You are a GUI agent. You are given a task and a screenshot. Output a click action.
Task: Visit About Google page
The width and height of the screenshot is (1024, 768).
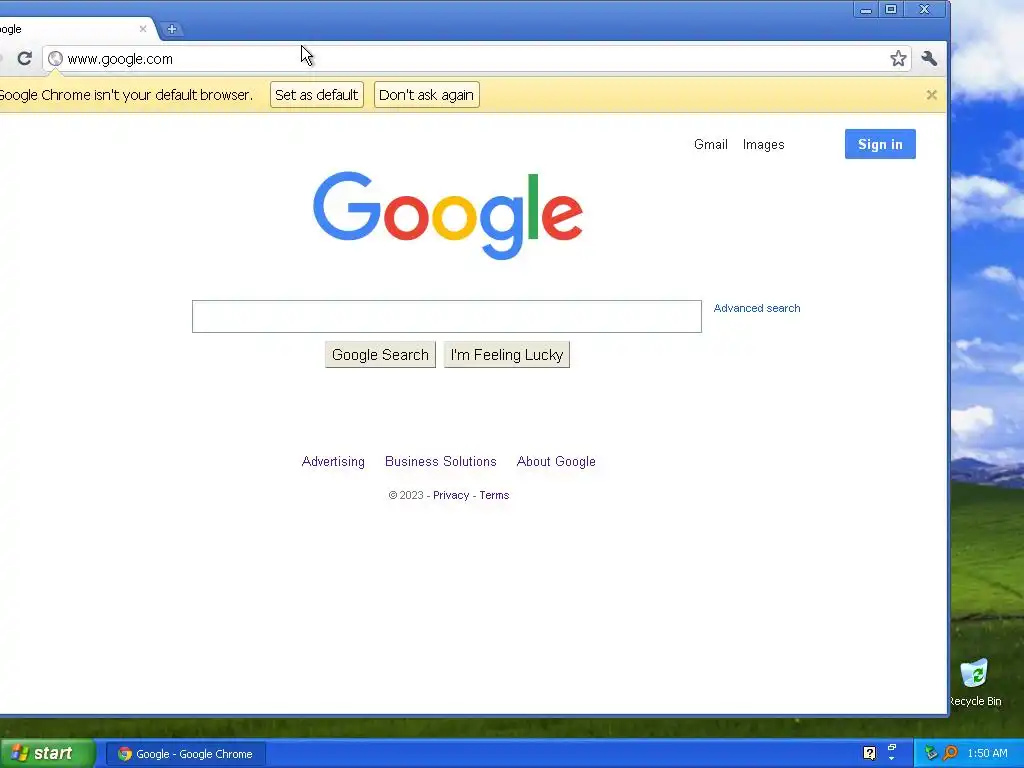coord(556,462)
